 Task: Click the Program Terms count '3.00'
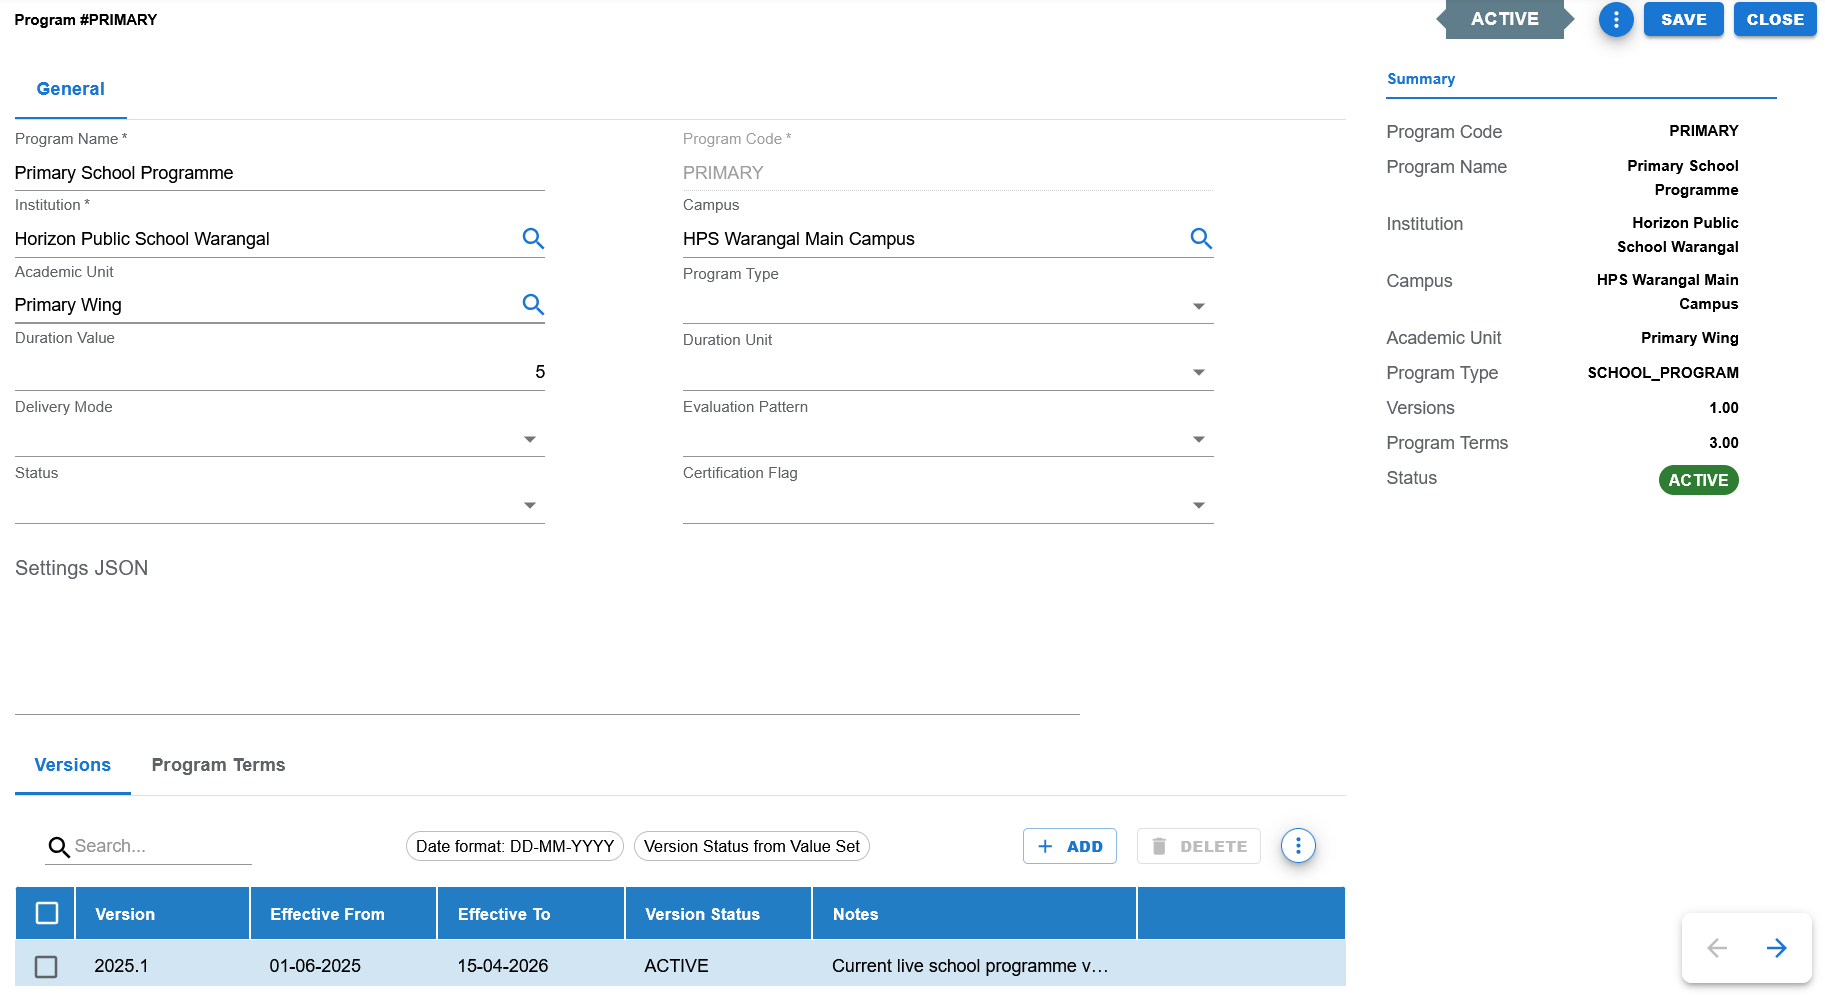pyautogui.click(x=1724, y=443)
